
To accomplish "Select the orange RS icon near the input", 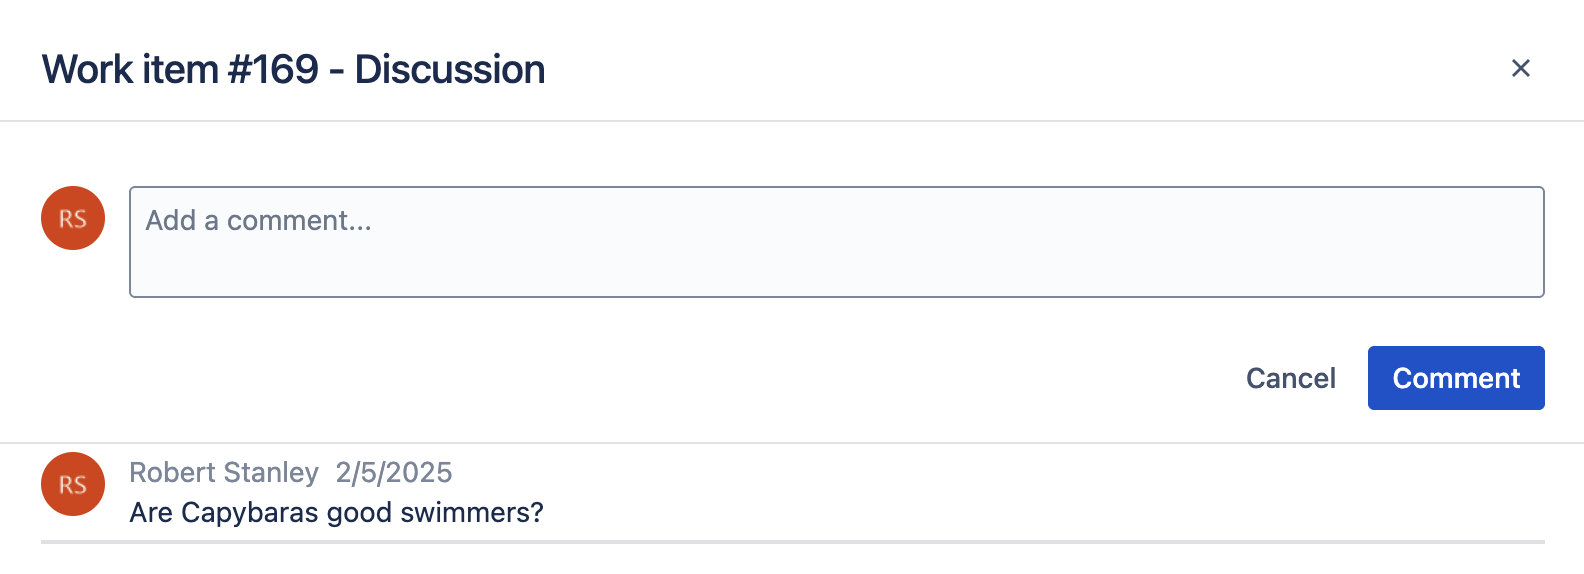I will click(73, 218).
